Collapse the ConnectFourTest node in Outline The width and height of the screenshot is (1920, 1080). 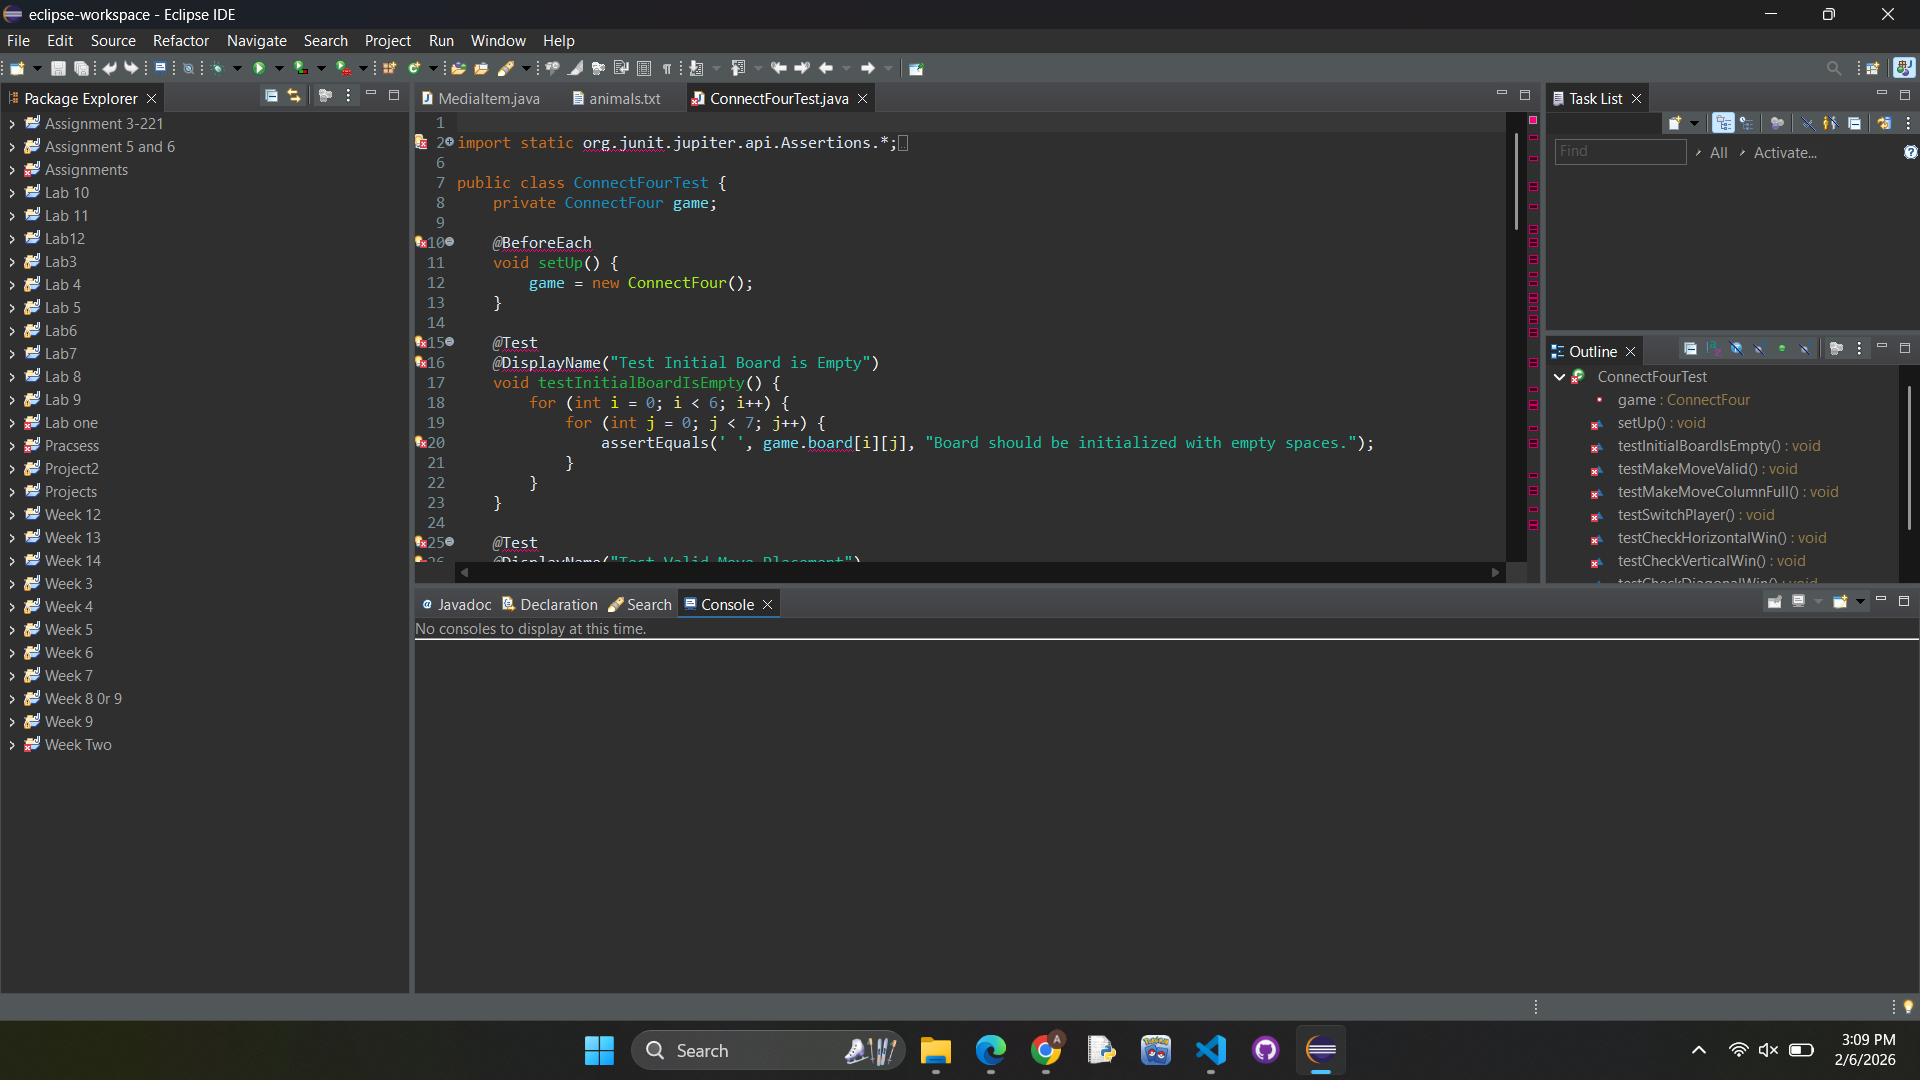(x=1559, y=377)
